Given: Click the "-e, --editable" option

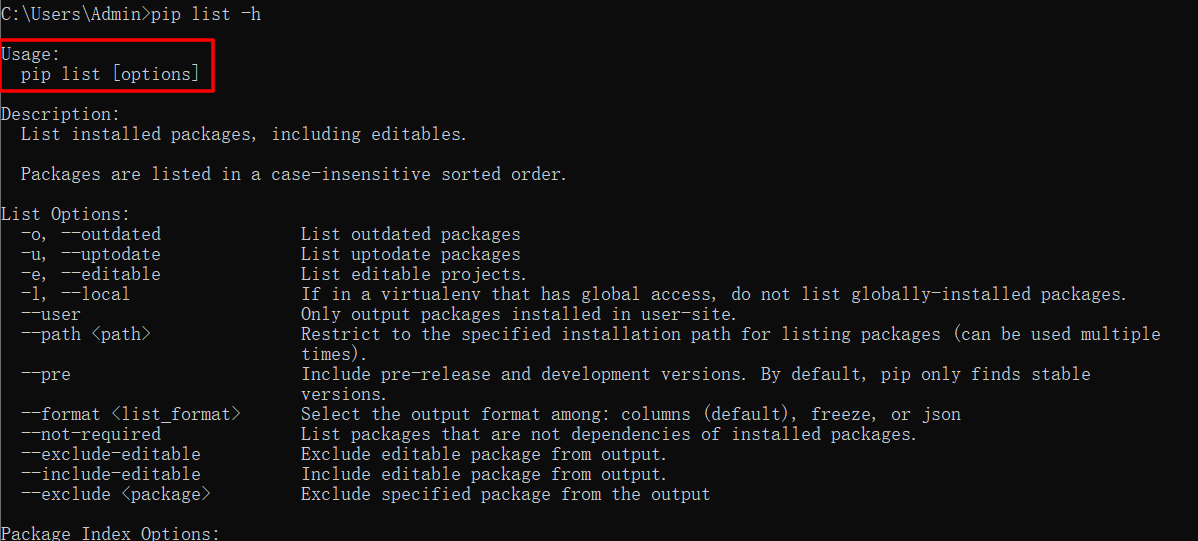Looking at the screenshot, I should [x=90, y=274].
